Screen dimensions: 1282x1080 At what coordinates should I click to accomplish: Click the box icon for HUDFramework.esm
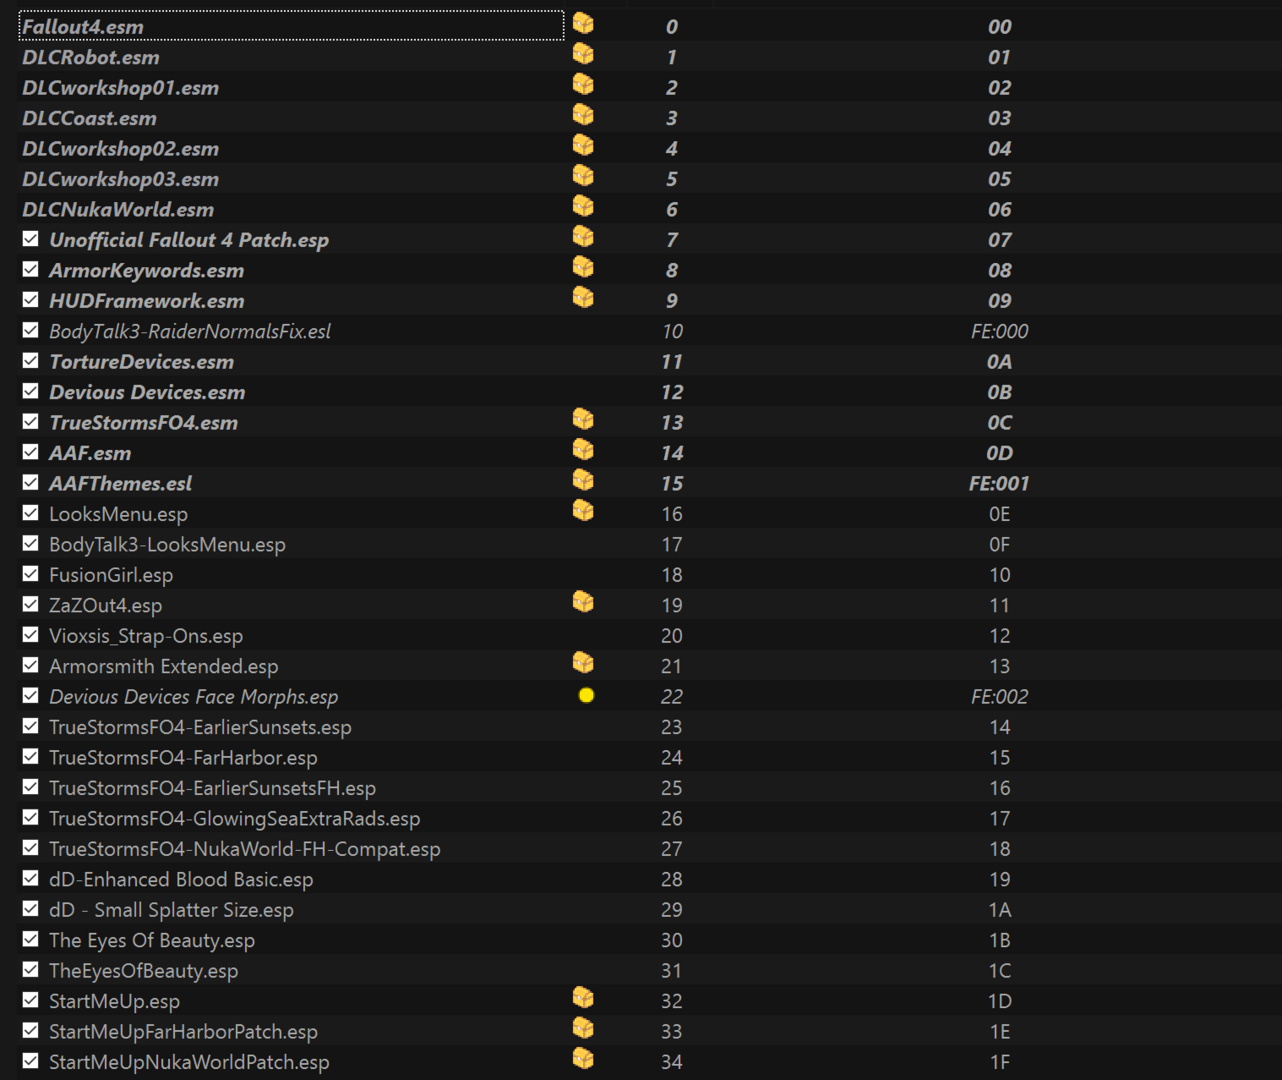click(583, 297)
